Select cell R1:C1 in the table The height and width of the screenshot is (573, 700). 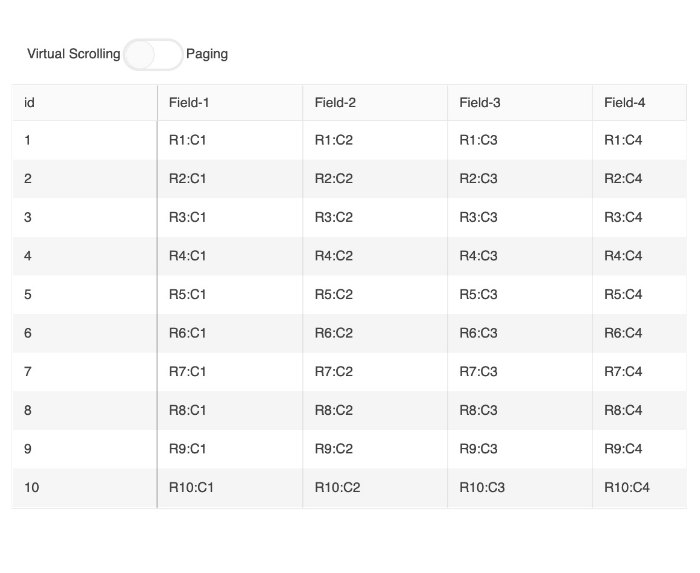[x=230, y=140]
